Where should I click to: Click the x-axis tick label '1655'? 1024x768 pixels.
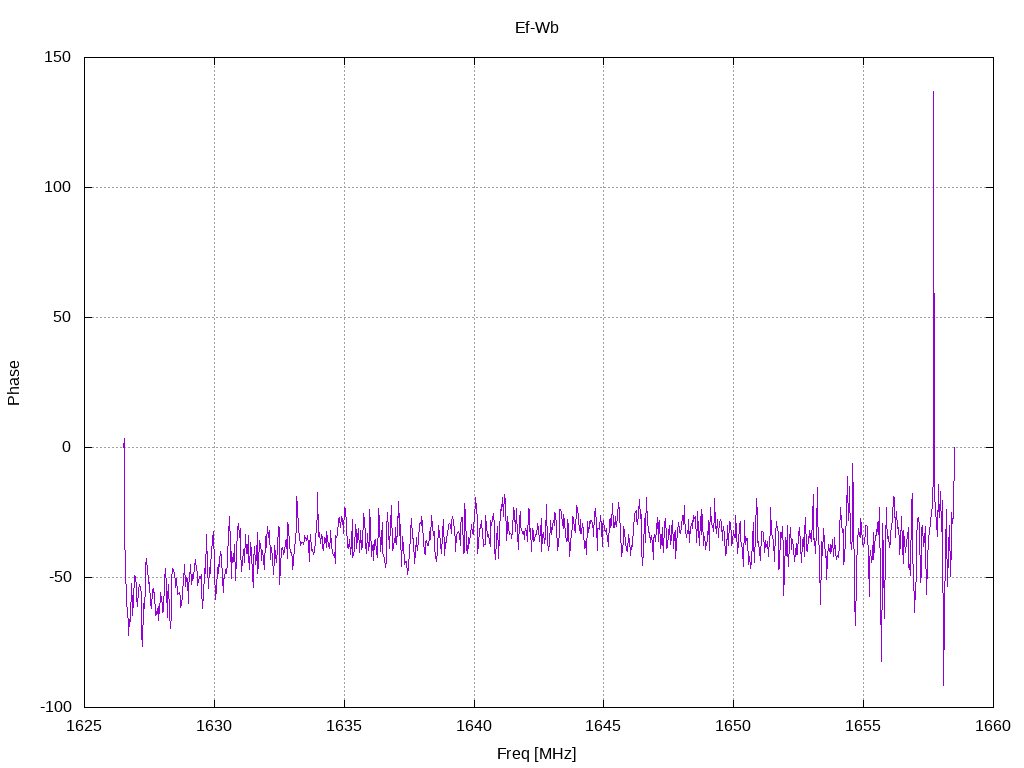[863, 726]
